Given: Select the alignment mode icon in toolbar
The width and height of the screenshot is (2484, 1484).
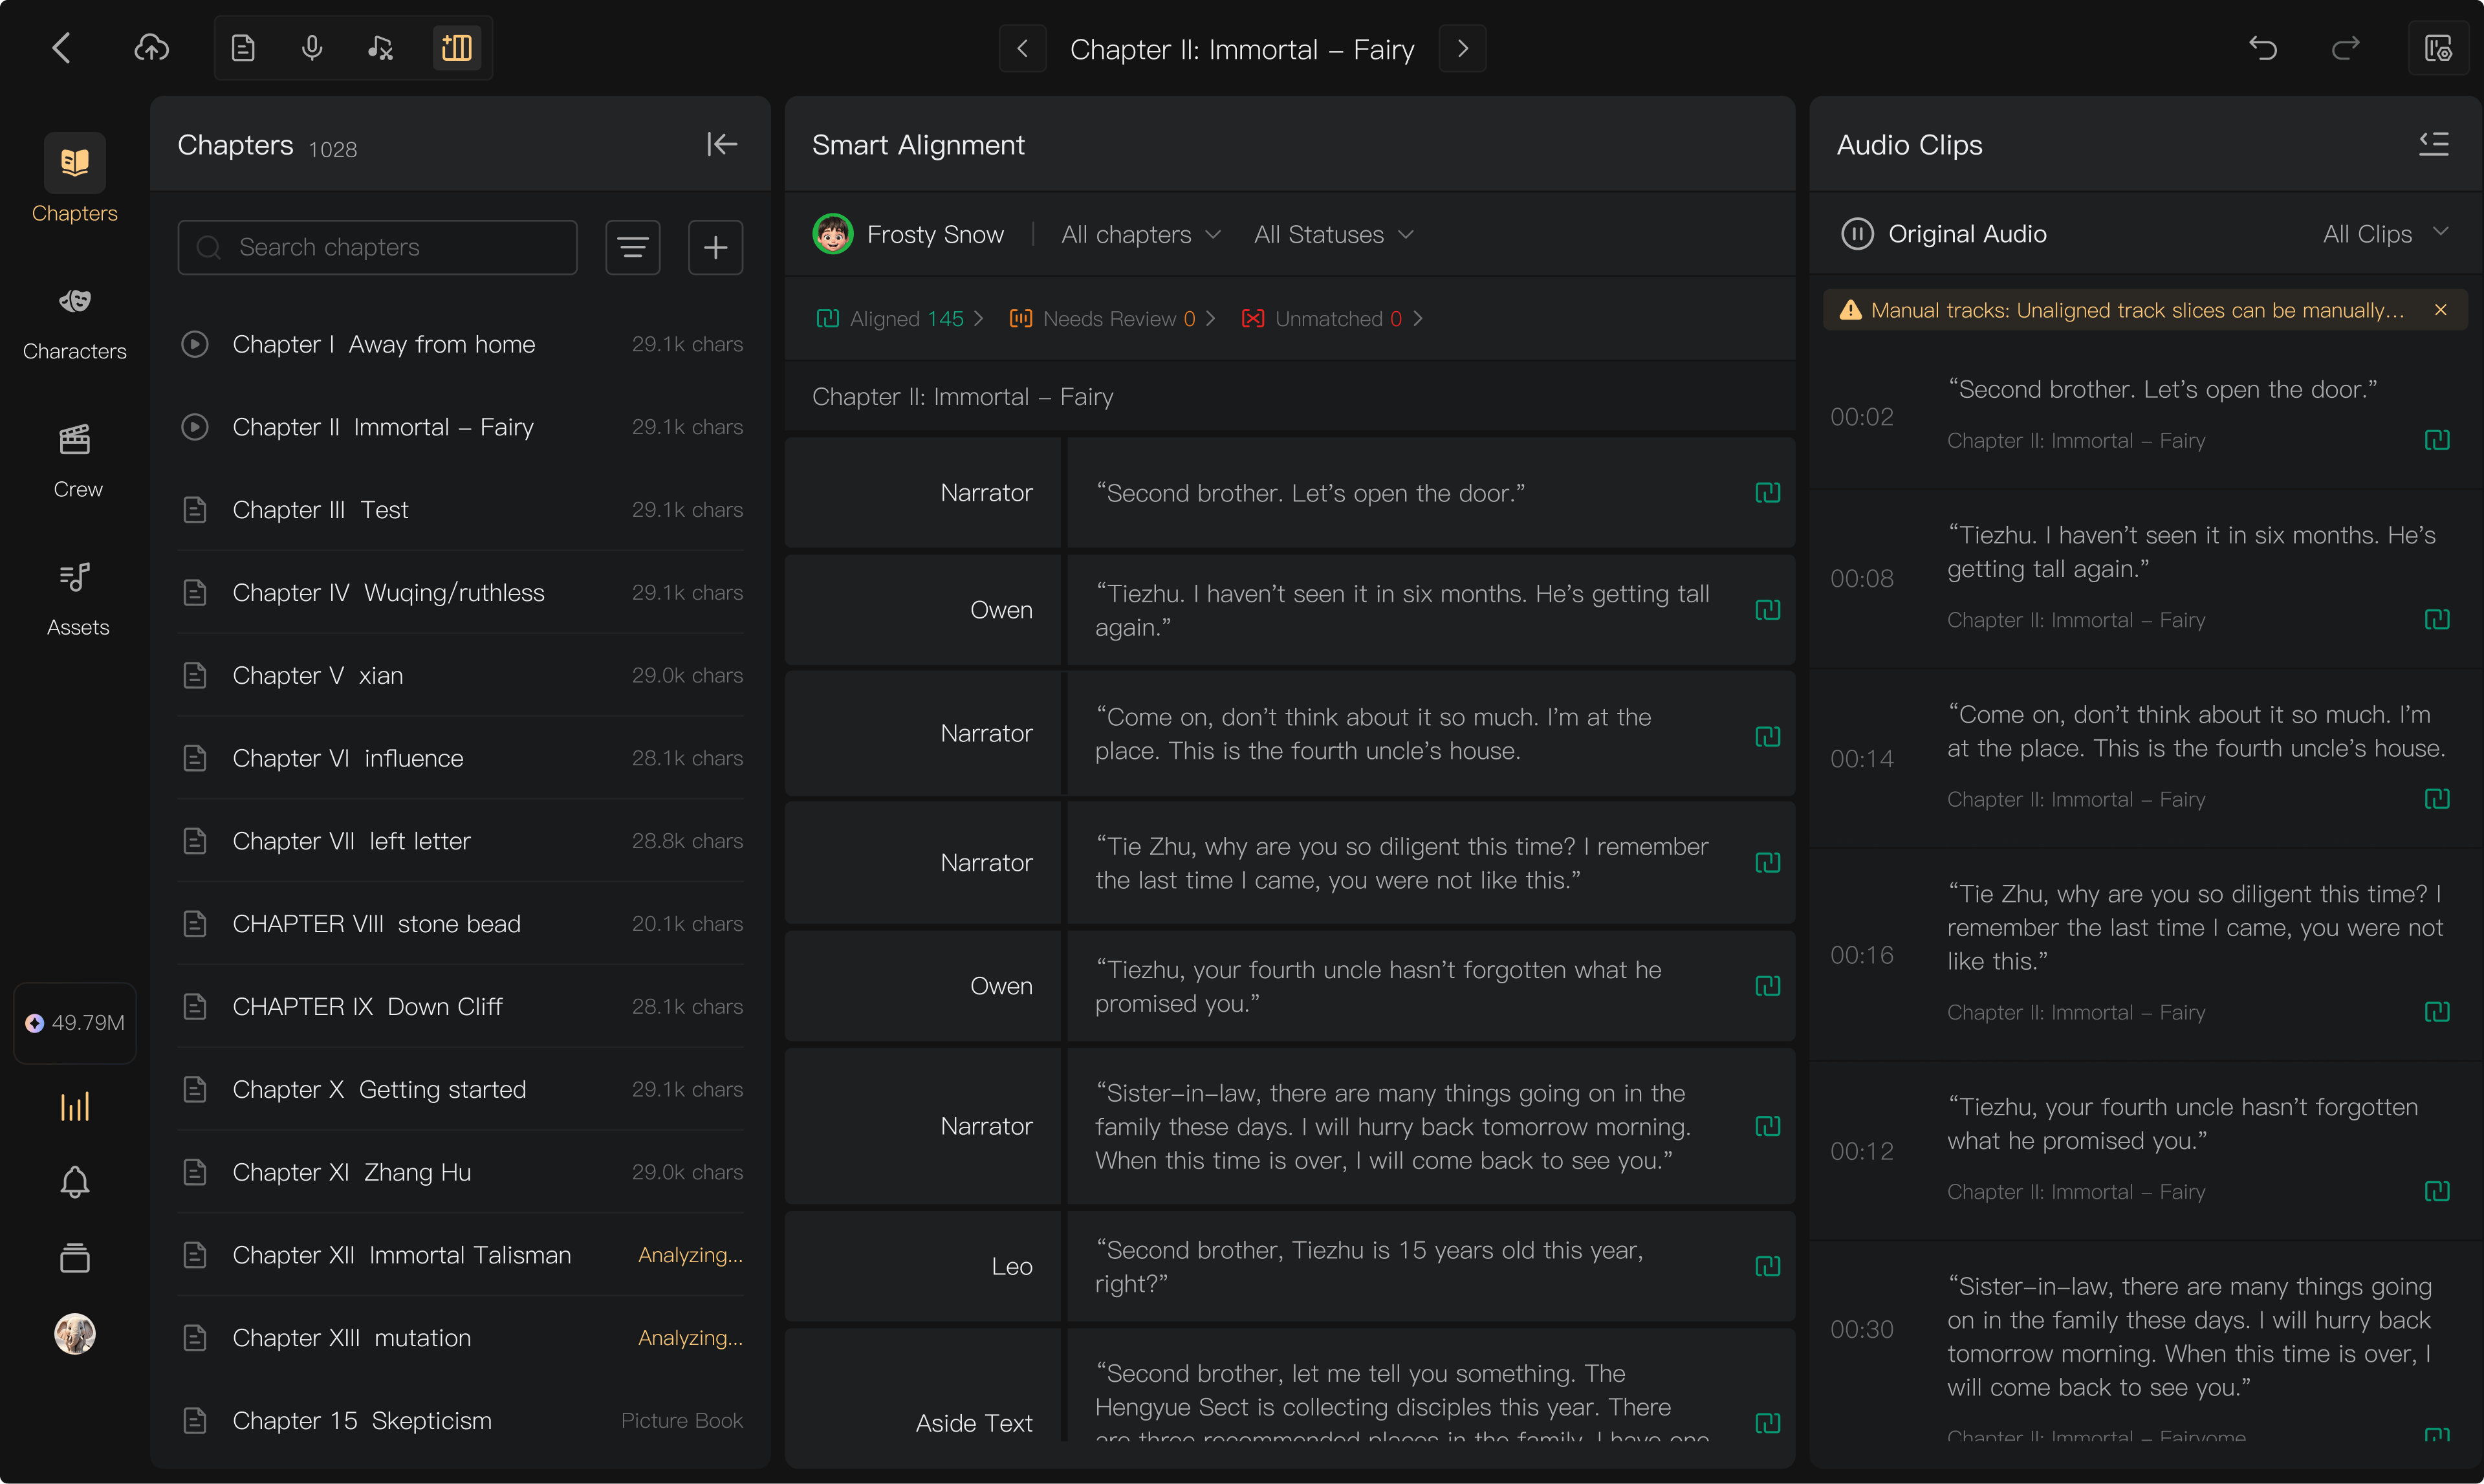Looking at the screenshot, I should tap(457, 48).
